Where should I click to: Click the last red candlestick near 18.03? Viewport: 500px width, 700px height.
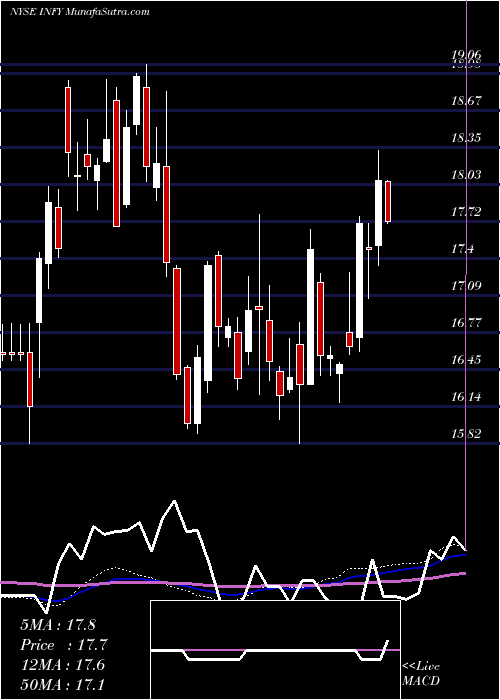(x=388, y=201)
